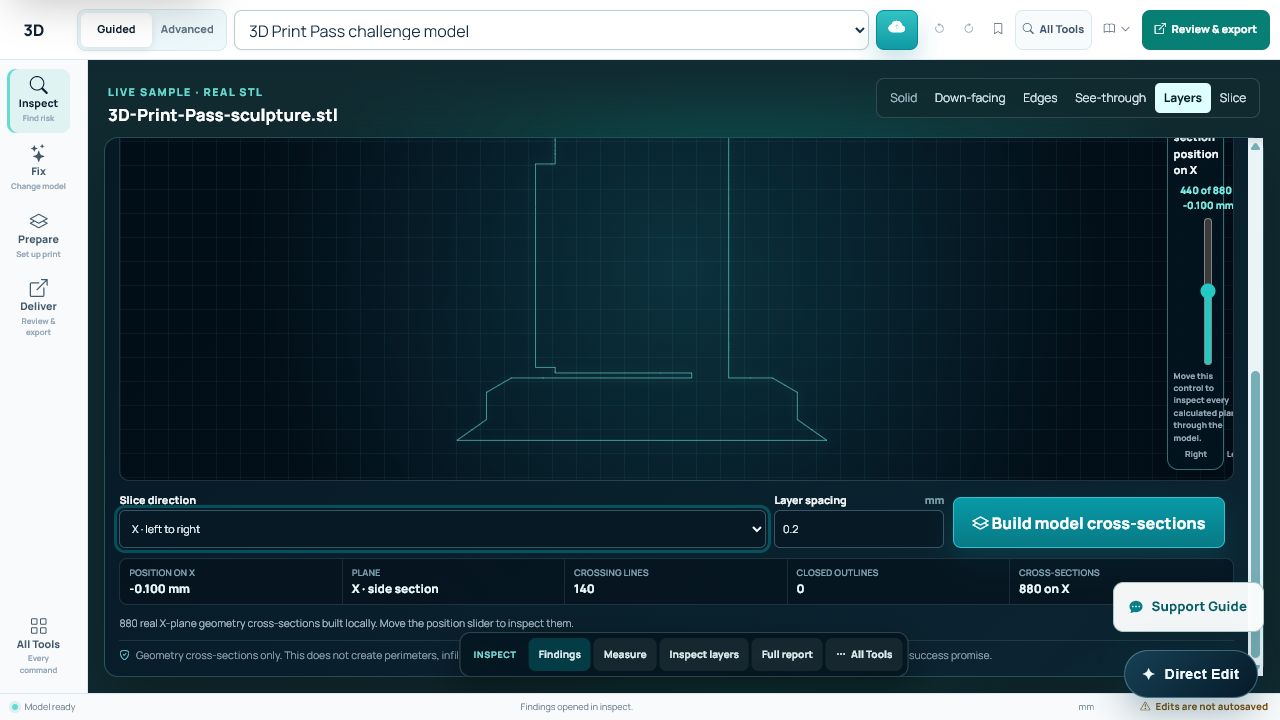The width and height of the screenshot is (1280, 720).
Task: Open the Prepare sidebar section
Action: click(38, 235)
